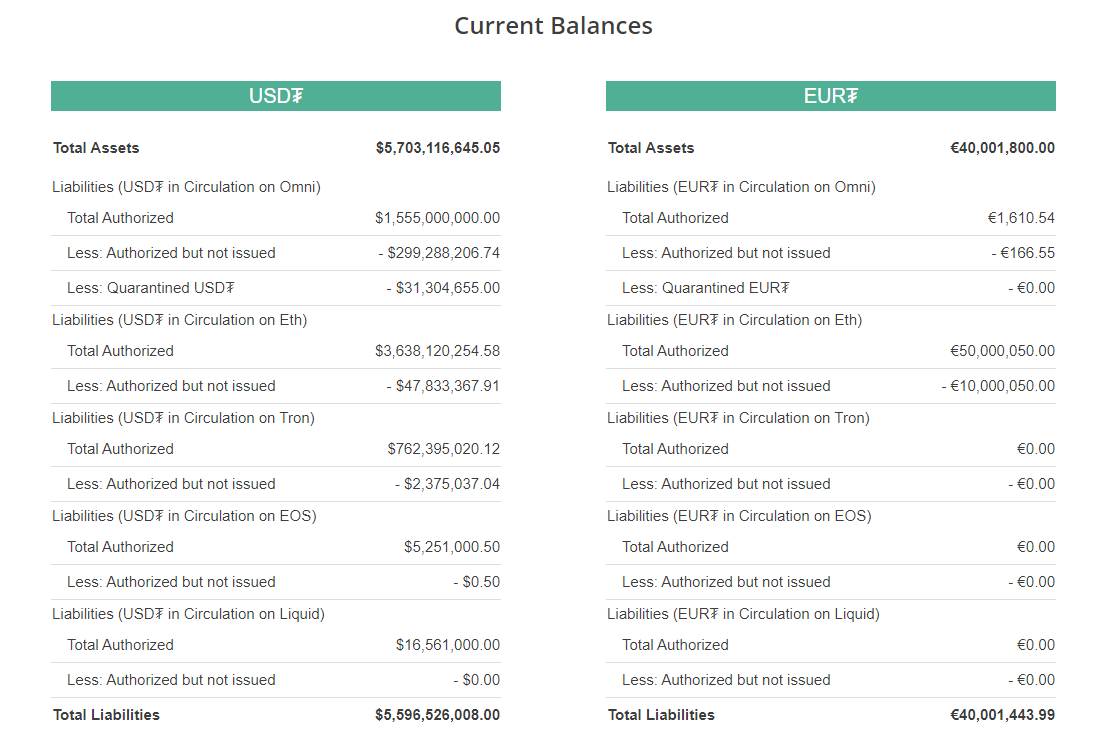The width and height of the screenshot is (1111, 737).
Task: Click the Quarantined EUR₮ row label
Action: coord(706,288)
